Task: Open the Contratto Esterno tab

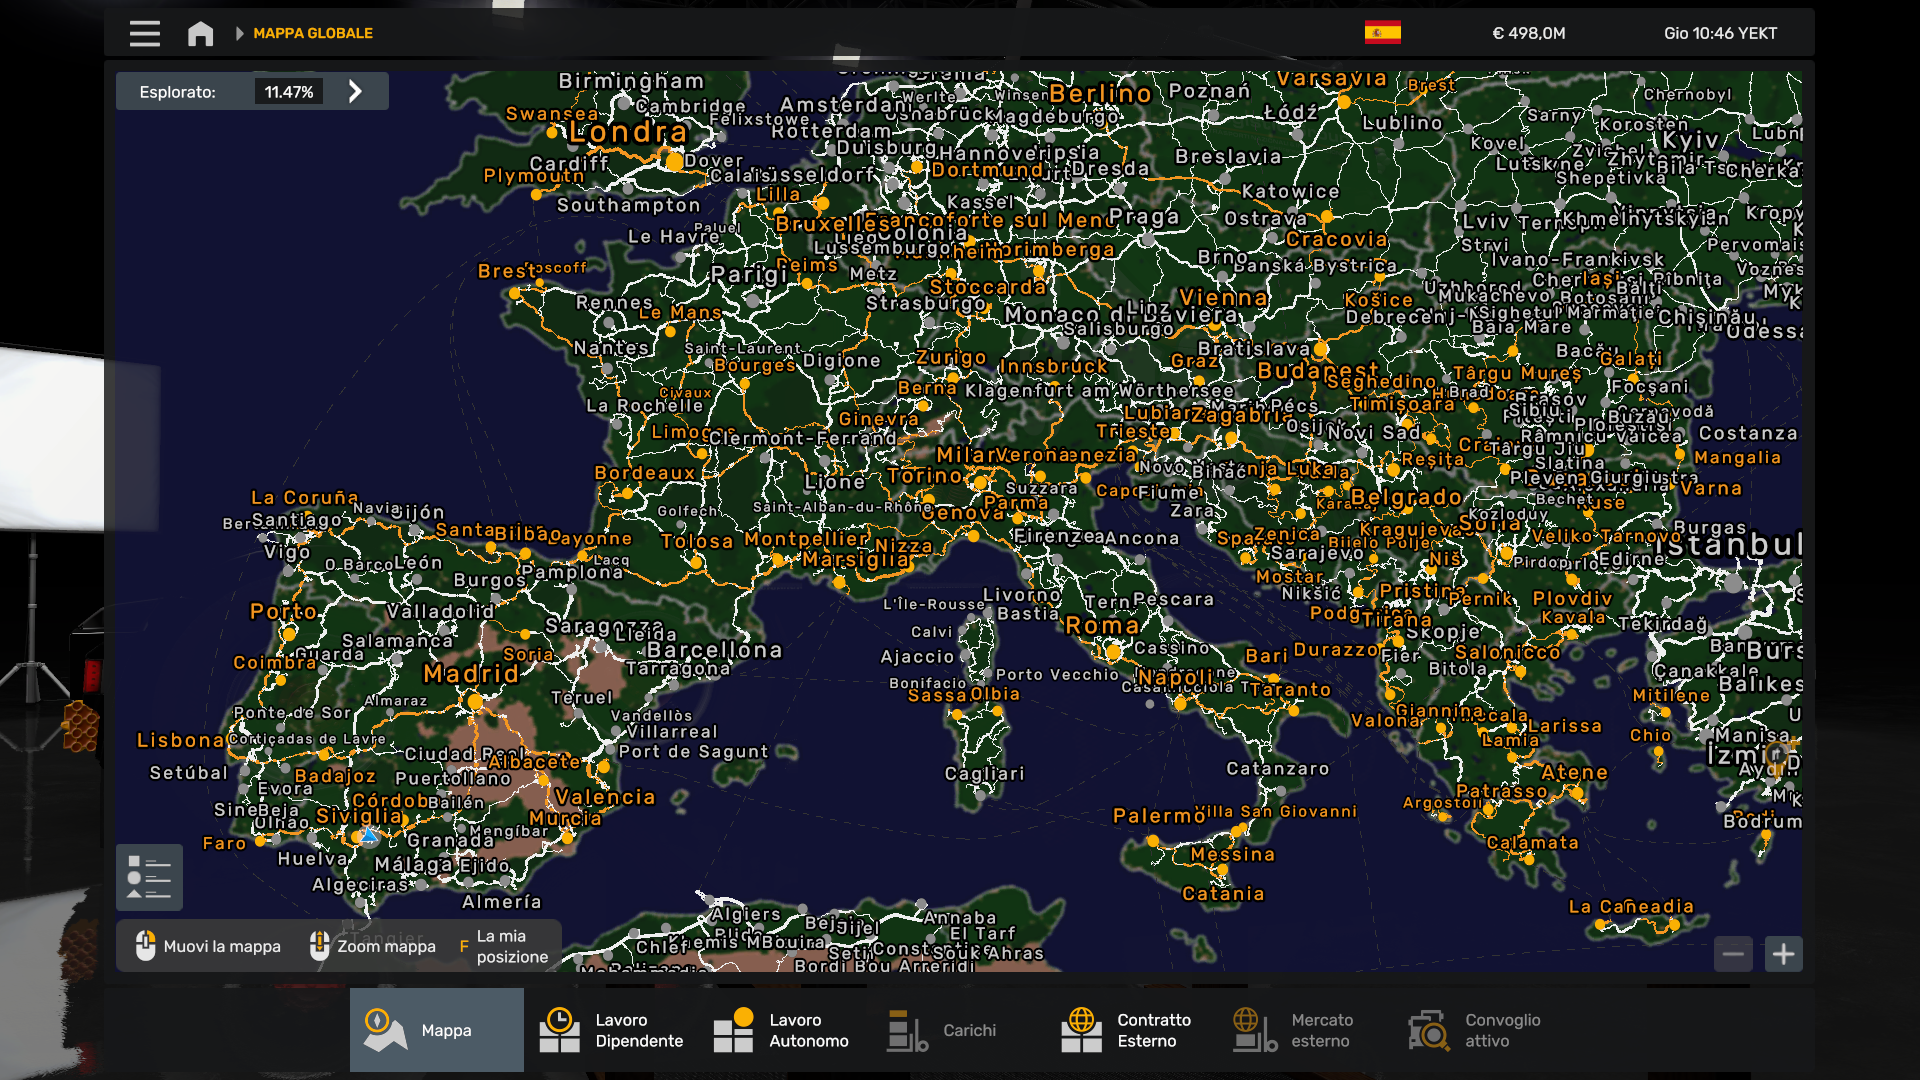Action: coord(1133,1030)
